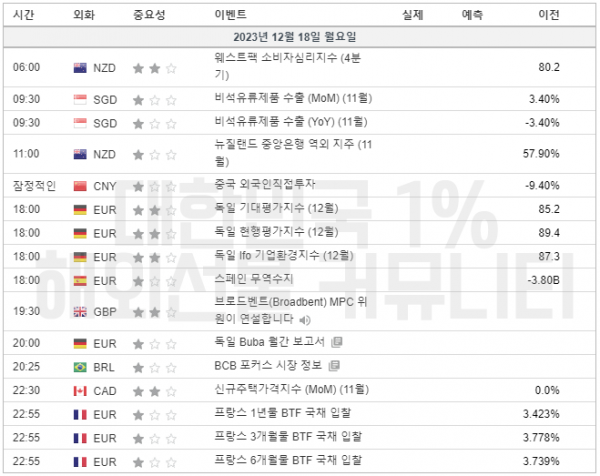Click the UK flag next to GBP
The image size is (600, 476).
pos(80,312)
